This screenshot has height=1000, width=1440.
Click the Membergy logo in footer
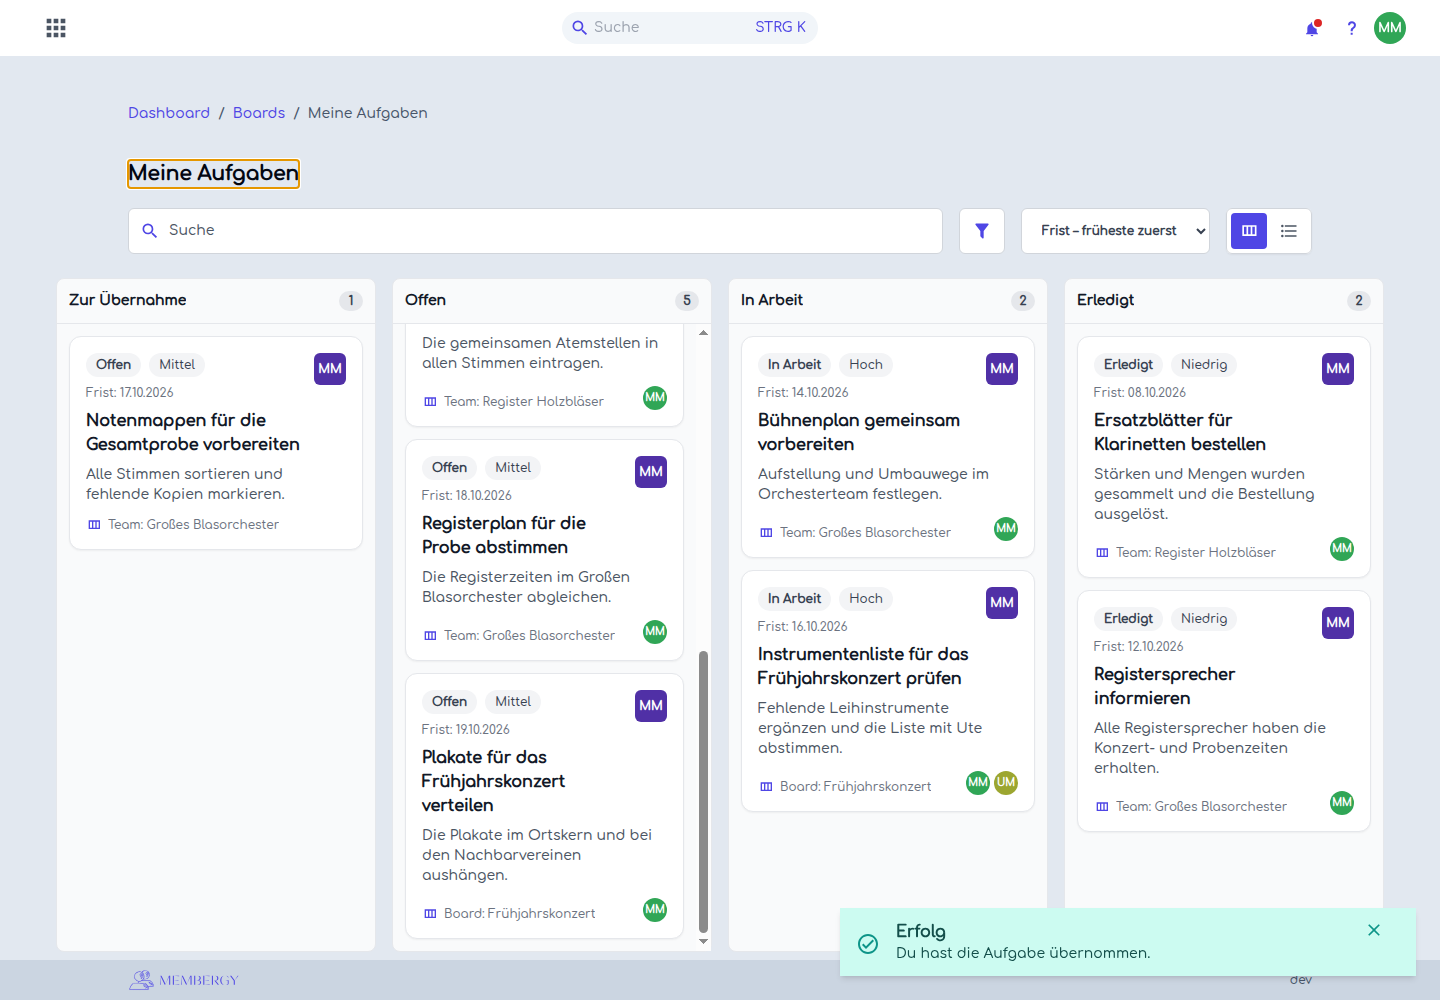(184, 980)
